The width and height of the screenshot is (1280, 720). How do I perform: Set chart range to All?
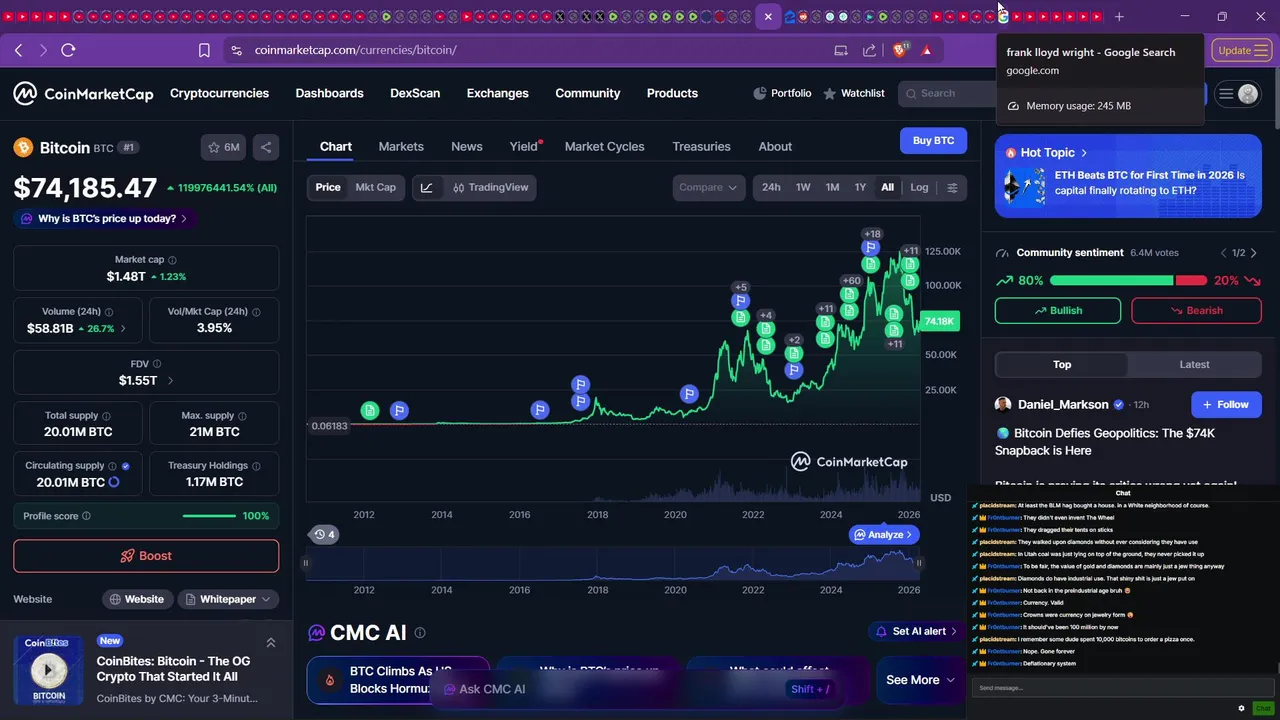(x=887, y=188)
